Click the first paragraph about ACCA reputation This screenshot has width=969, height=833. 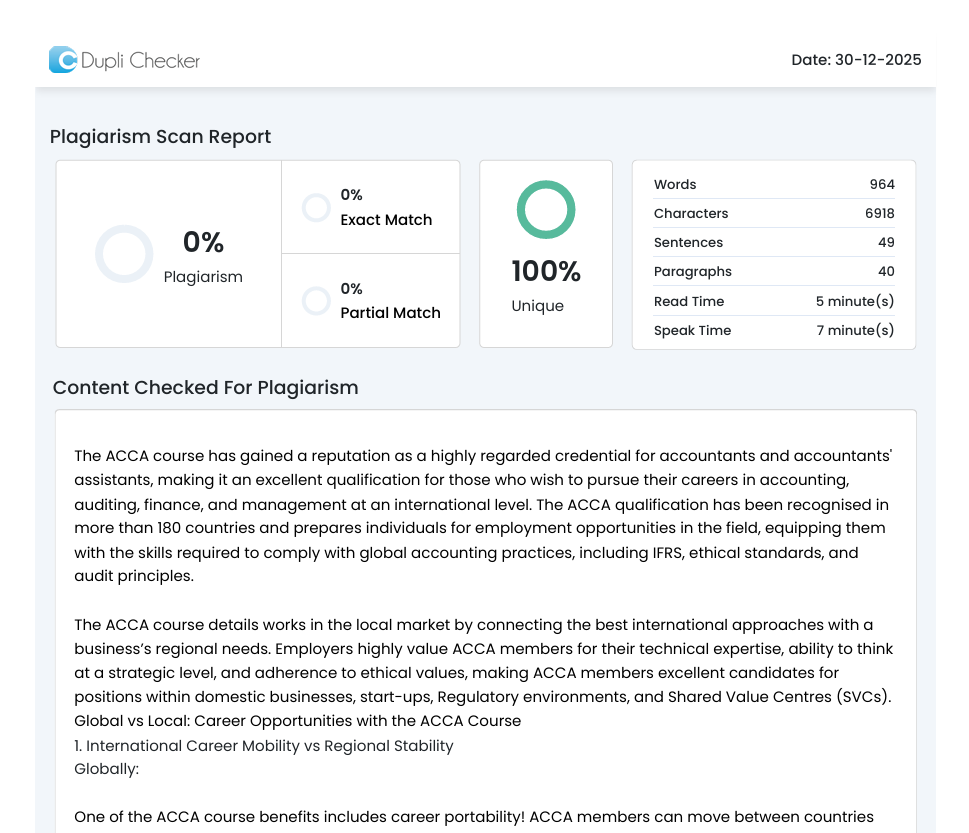(484, 516)
